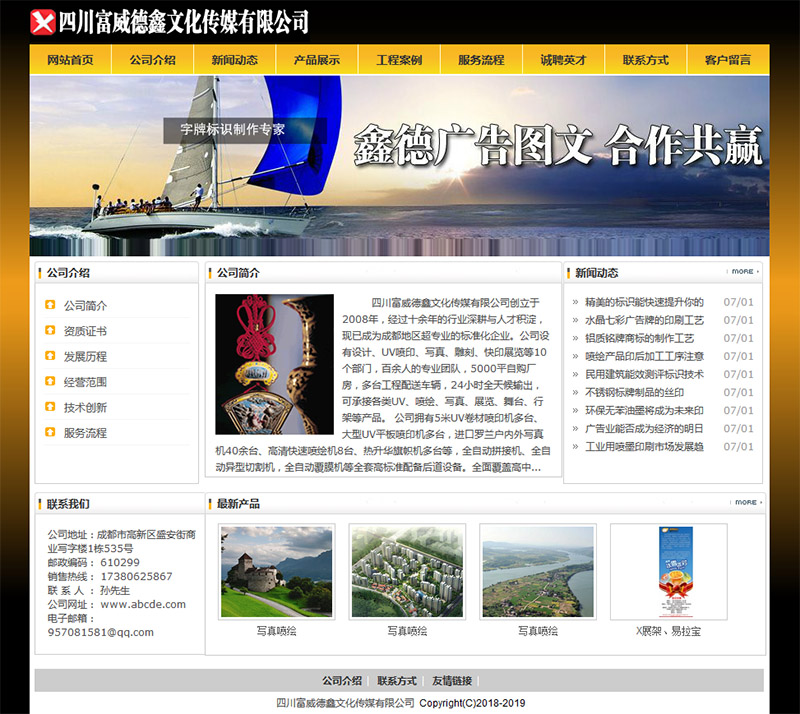800x714 pixels.
Task: View the X展架 易拉宝 product image
Action: (669, 571)
